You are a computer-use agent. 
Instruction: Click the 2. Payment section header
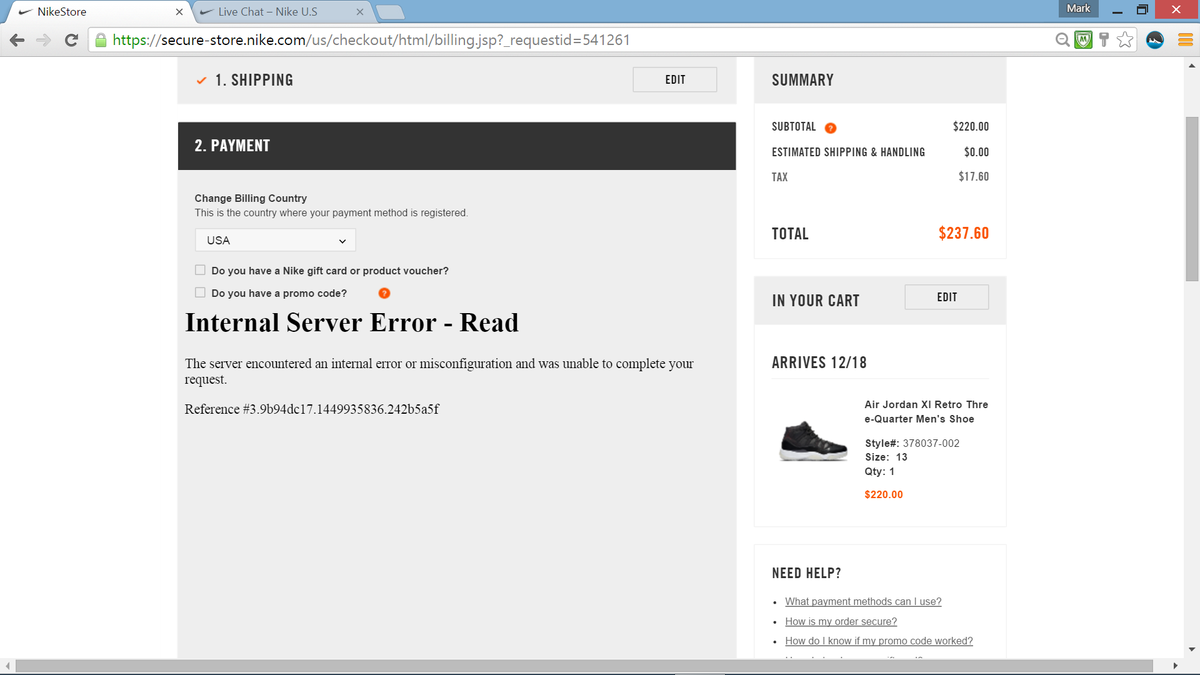point(456,146)
